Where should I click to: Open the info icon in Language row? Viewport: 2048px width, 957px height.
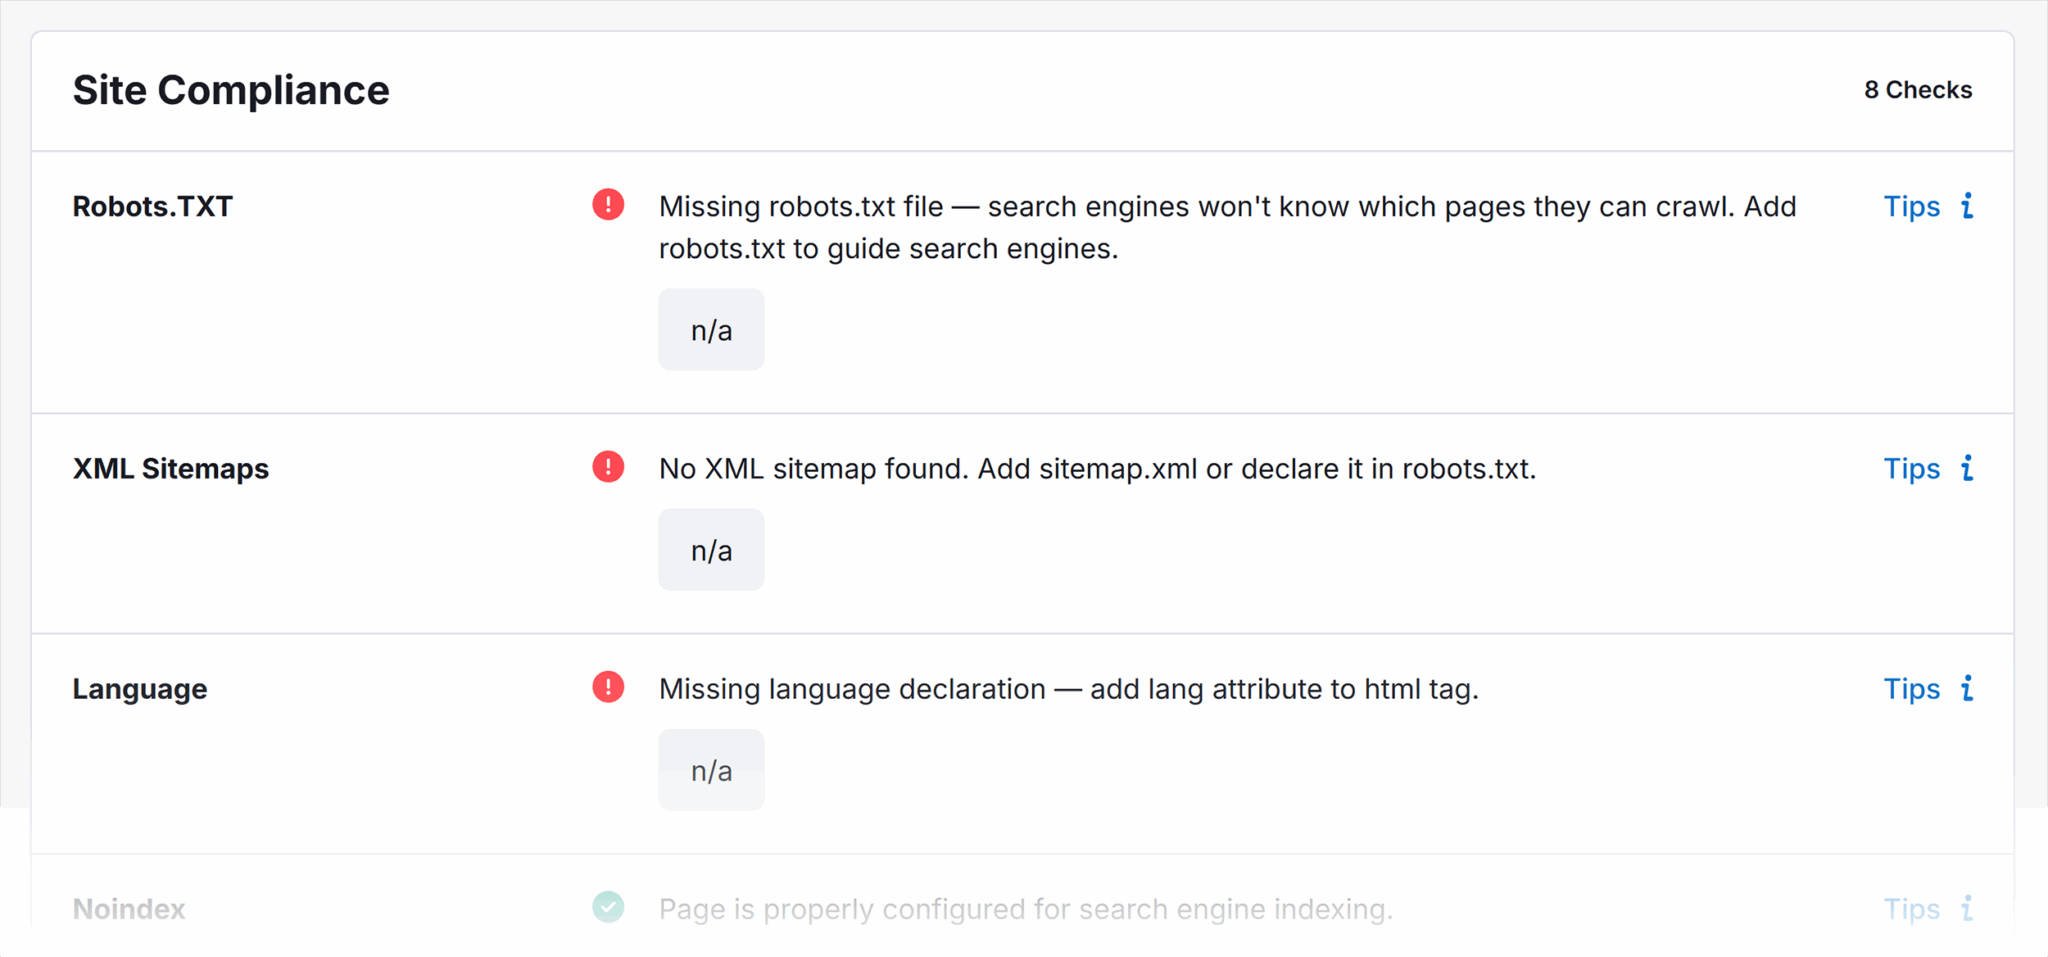click(x=1967, y=688)
